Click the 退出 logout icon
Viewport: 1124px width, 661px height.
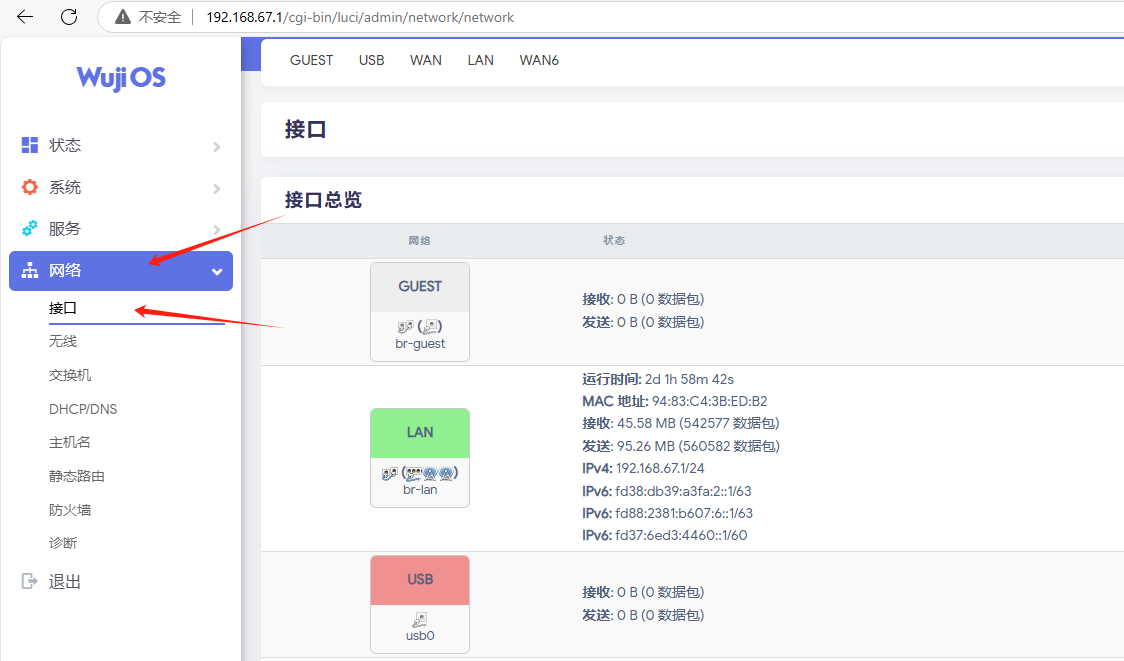[30, 581]
